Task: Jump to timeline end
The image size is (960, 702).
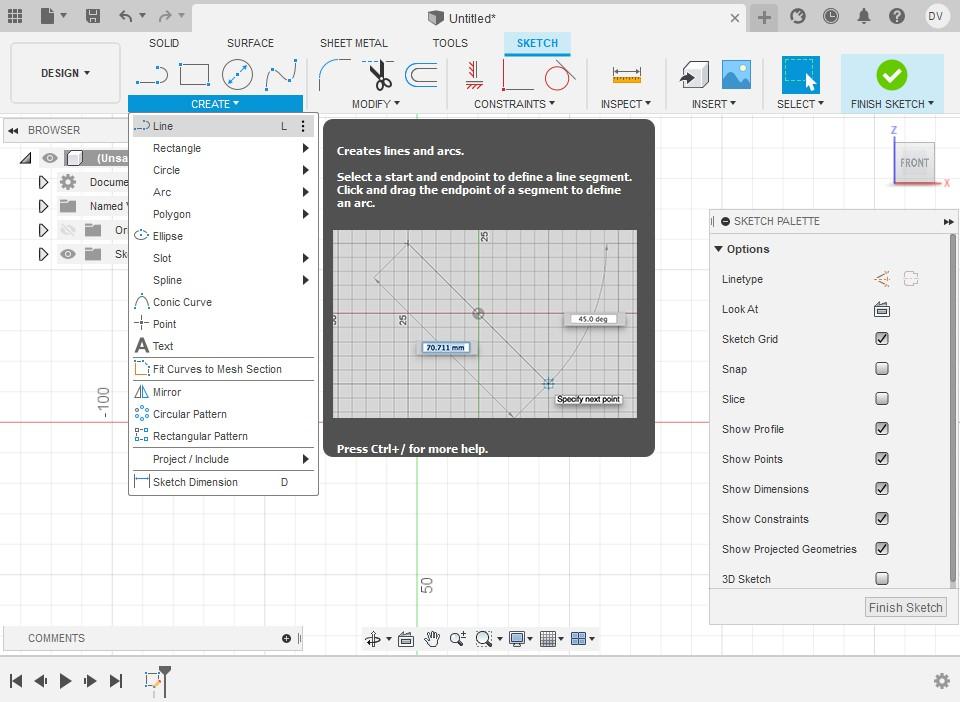Action: (116, 681)
